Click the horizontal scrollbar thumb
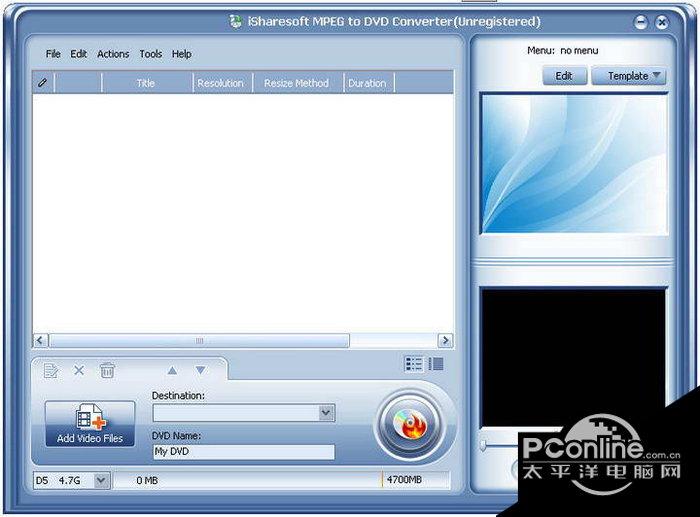The height and width of the screenshot is (517, 700). point(199,341)
